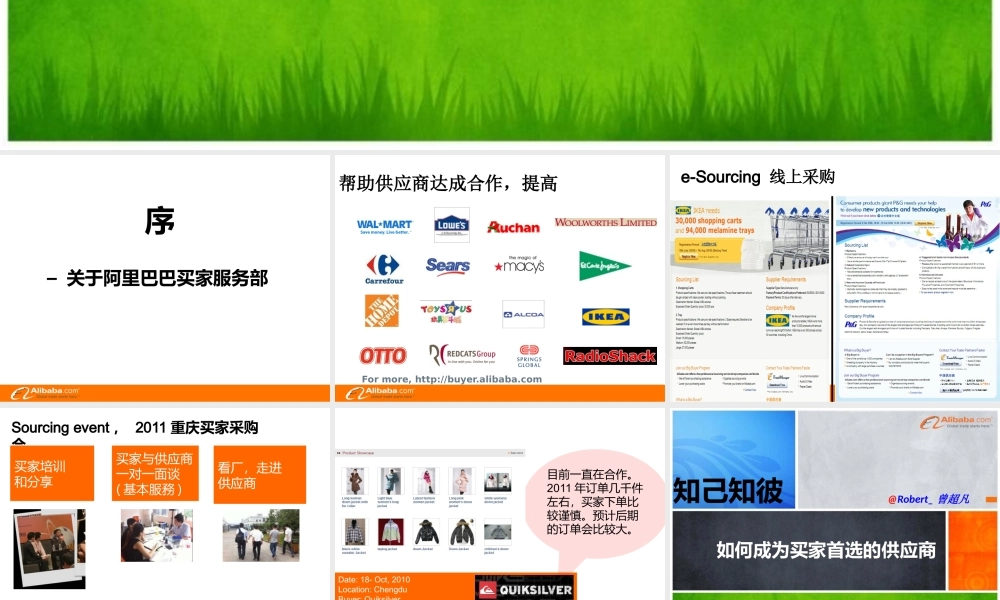Click the Springs Global logo

pos(529,356)
